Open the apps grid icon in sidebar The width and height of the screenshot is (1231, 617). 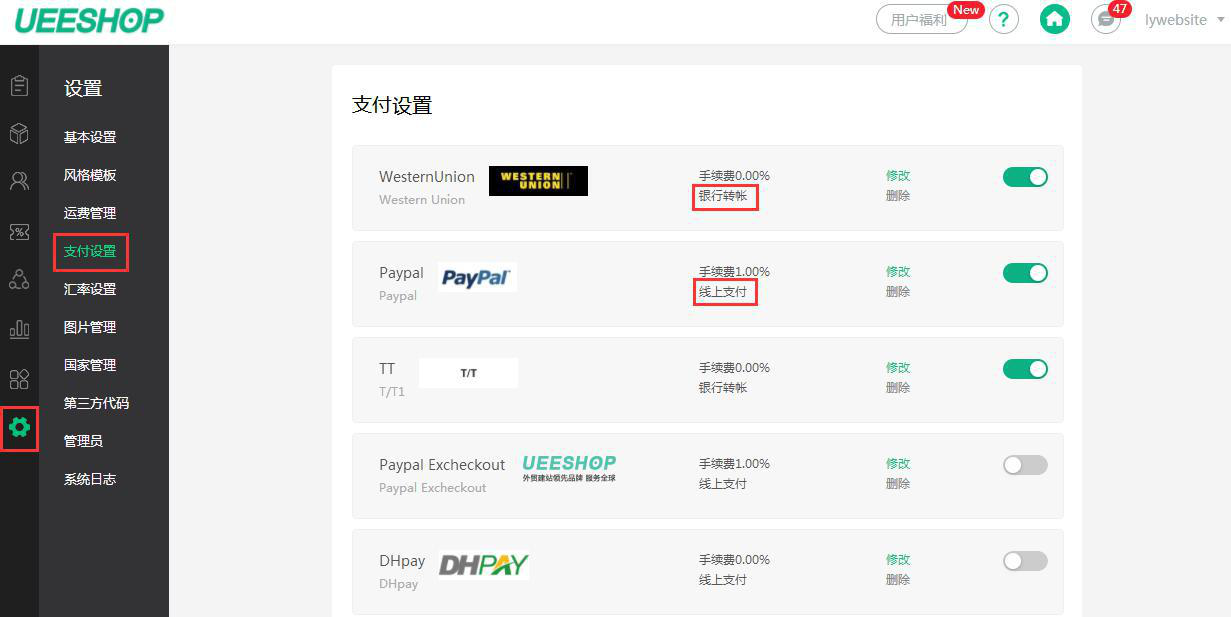(19, 379)
